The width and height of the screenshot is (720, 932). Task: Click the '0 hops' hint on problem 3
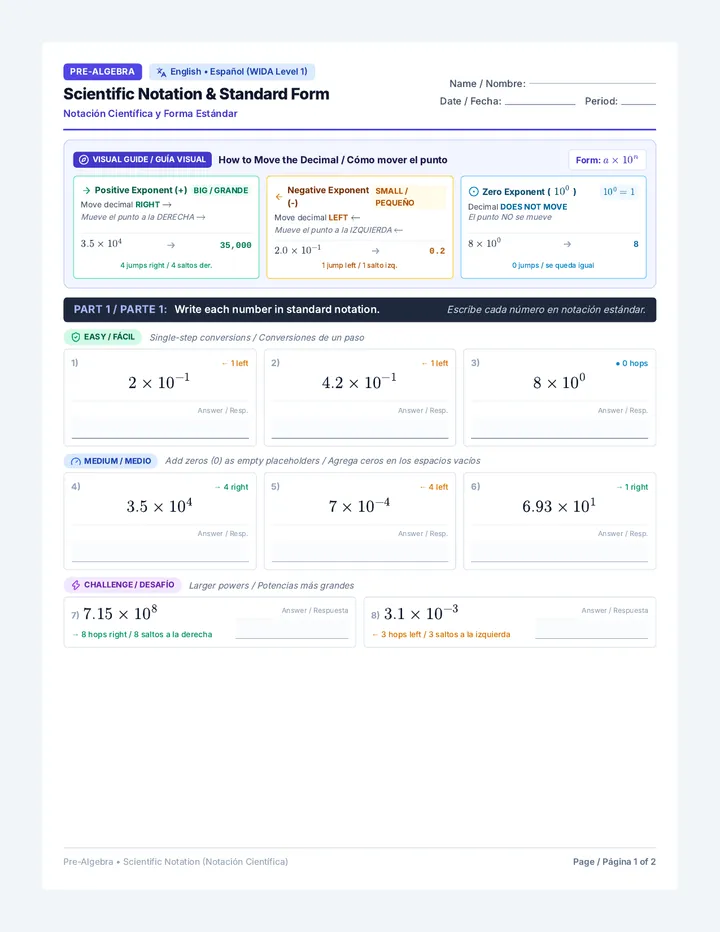pyautogui.click(x=631, y=363)
